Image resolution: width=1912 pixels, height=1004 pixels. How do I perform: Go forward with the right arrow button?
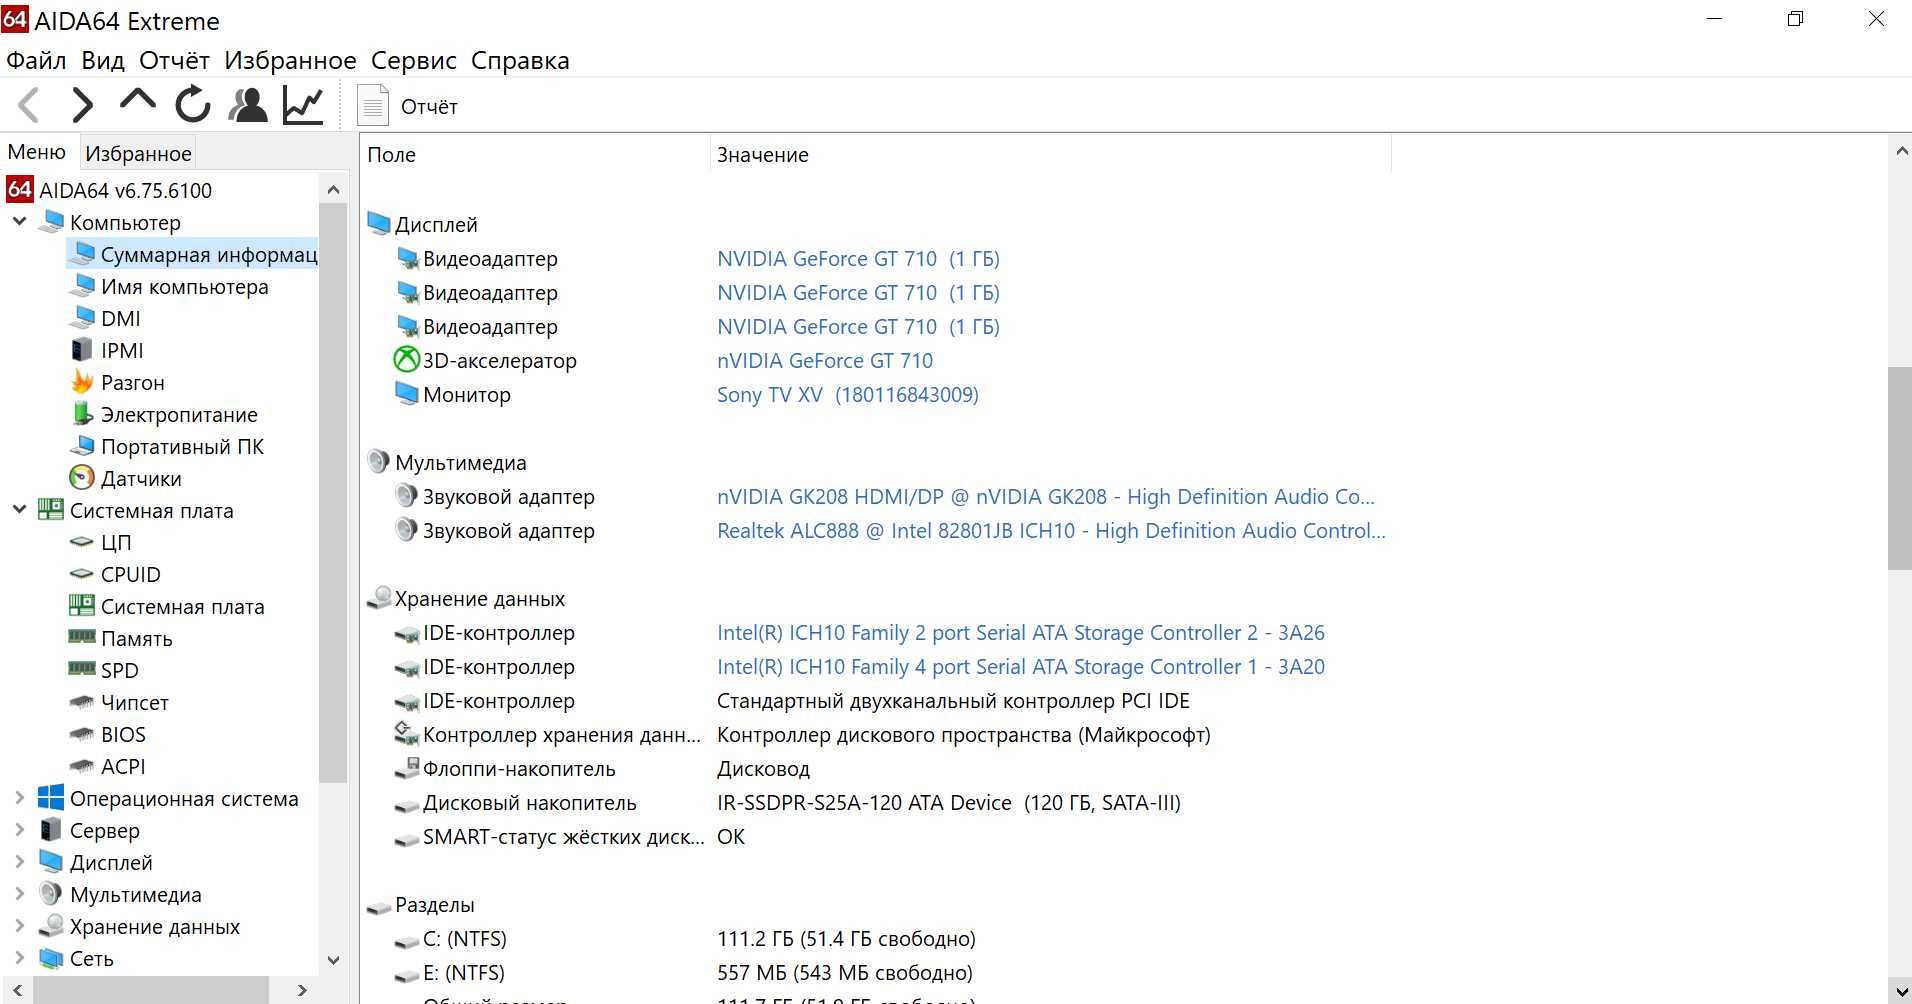coord(82,105)
